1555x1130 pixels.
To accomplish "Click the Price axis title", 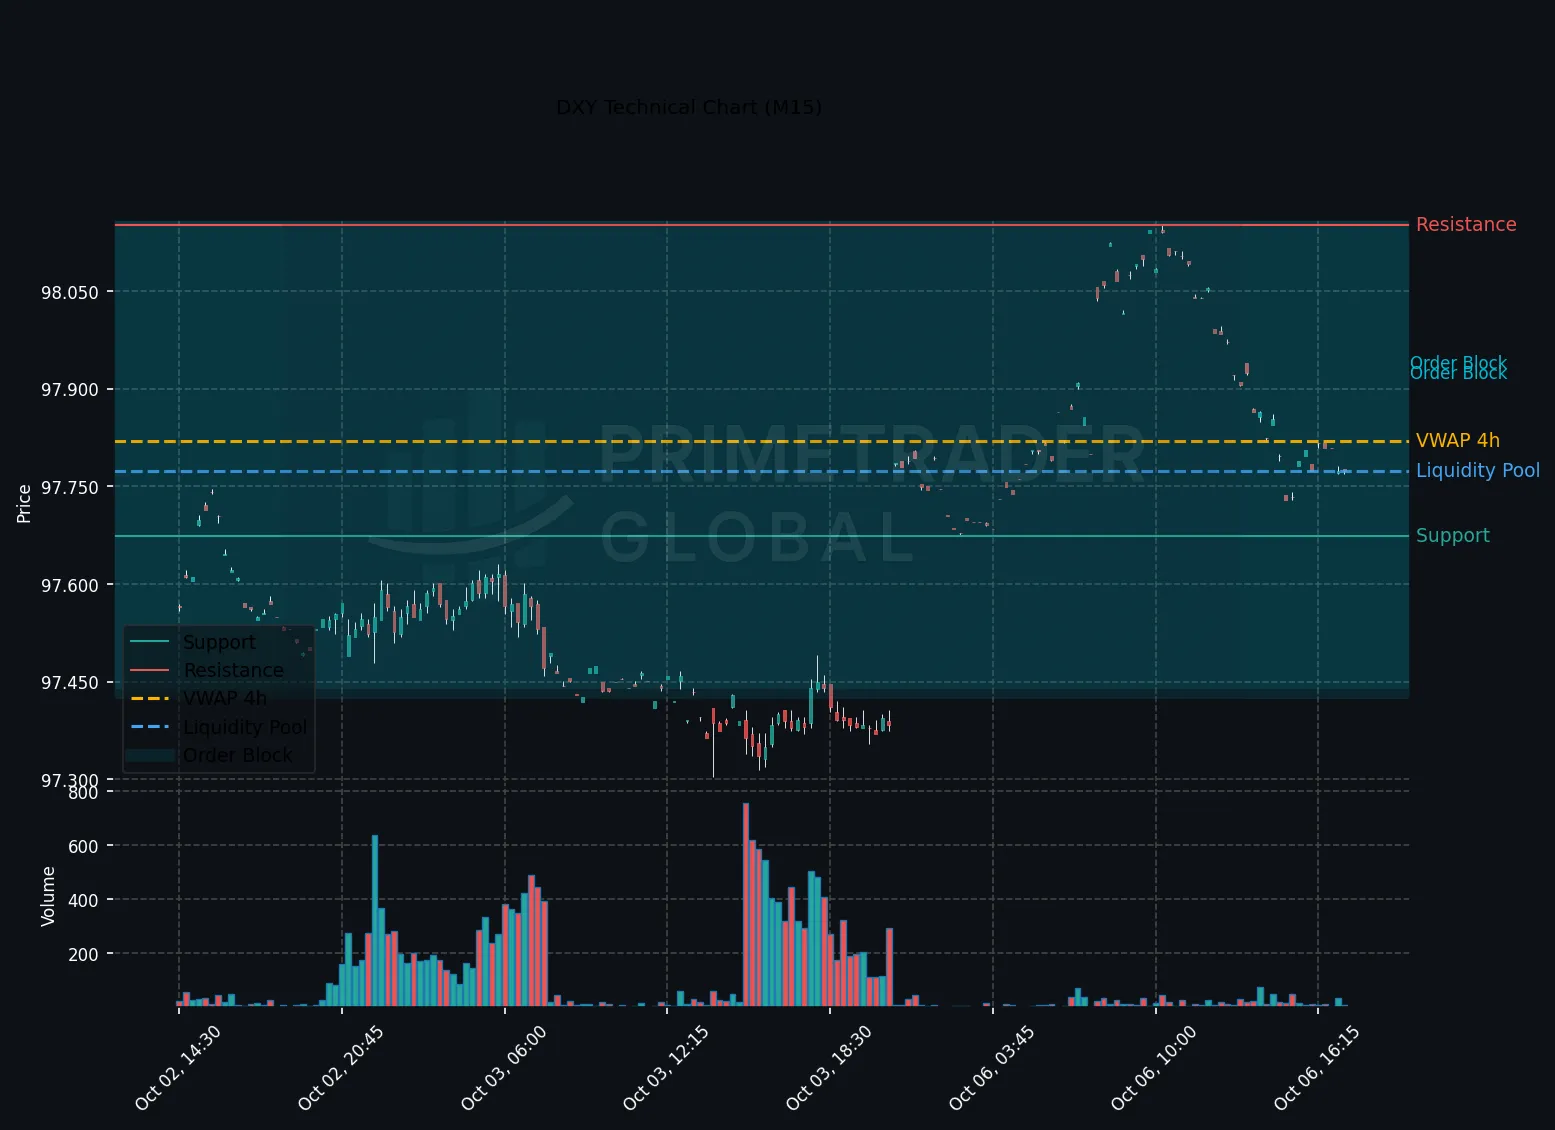I will [24, 503].
